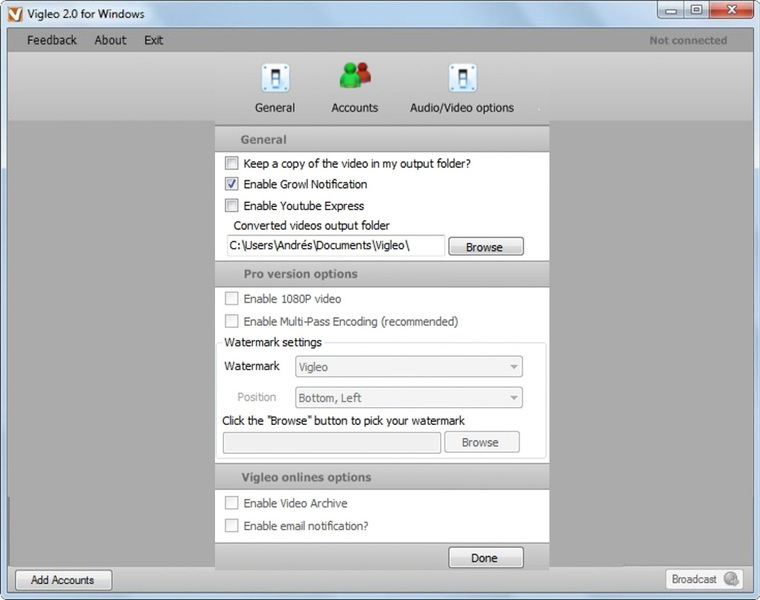760x600 pixels.
Task: Open the Accounts people icon
Action: 355,76
